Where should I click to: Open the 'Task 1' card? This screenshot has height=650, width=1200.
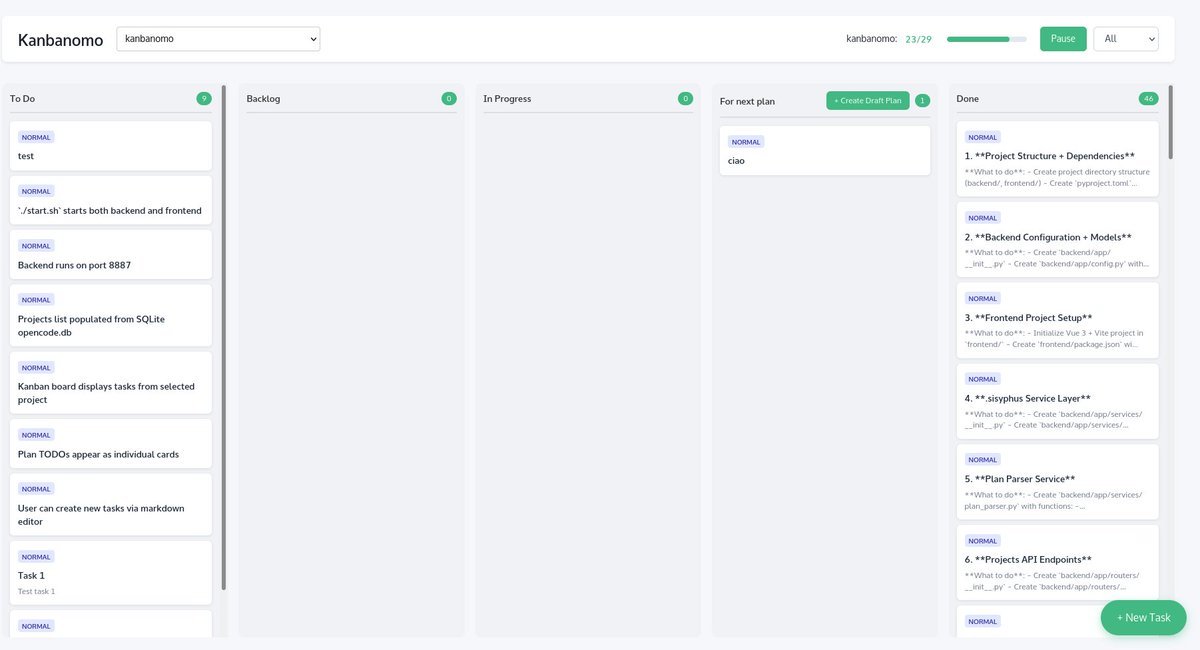click(x=111, y=573)
